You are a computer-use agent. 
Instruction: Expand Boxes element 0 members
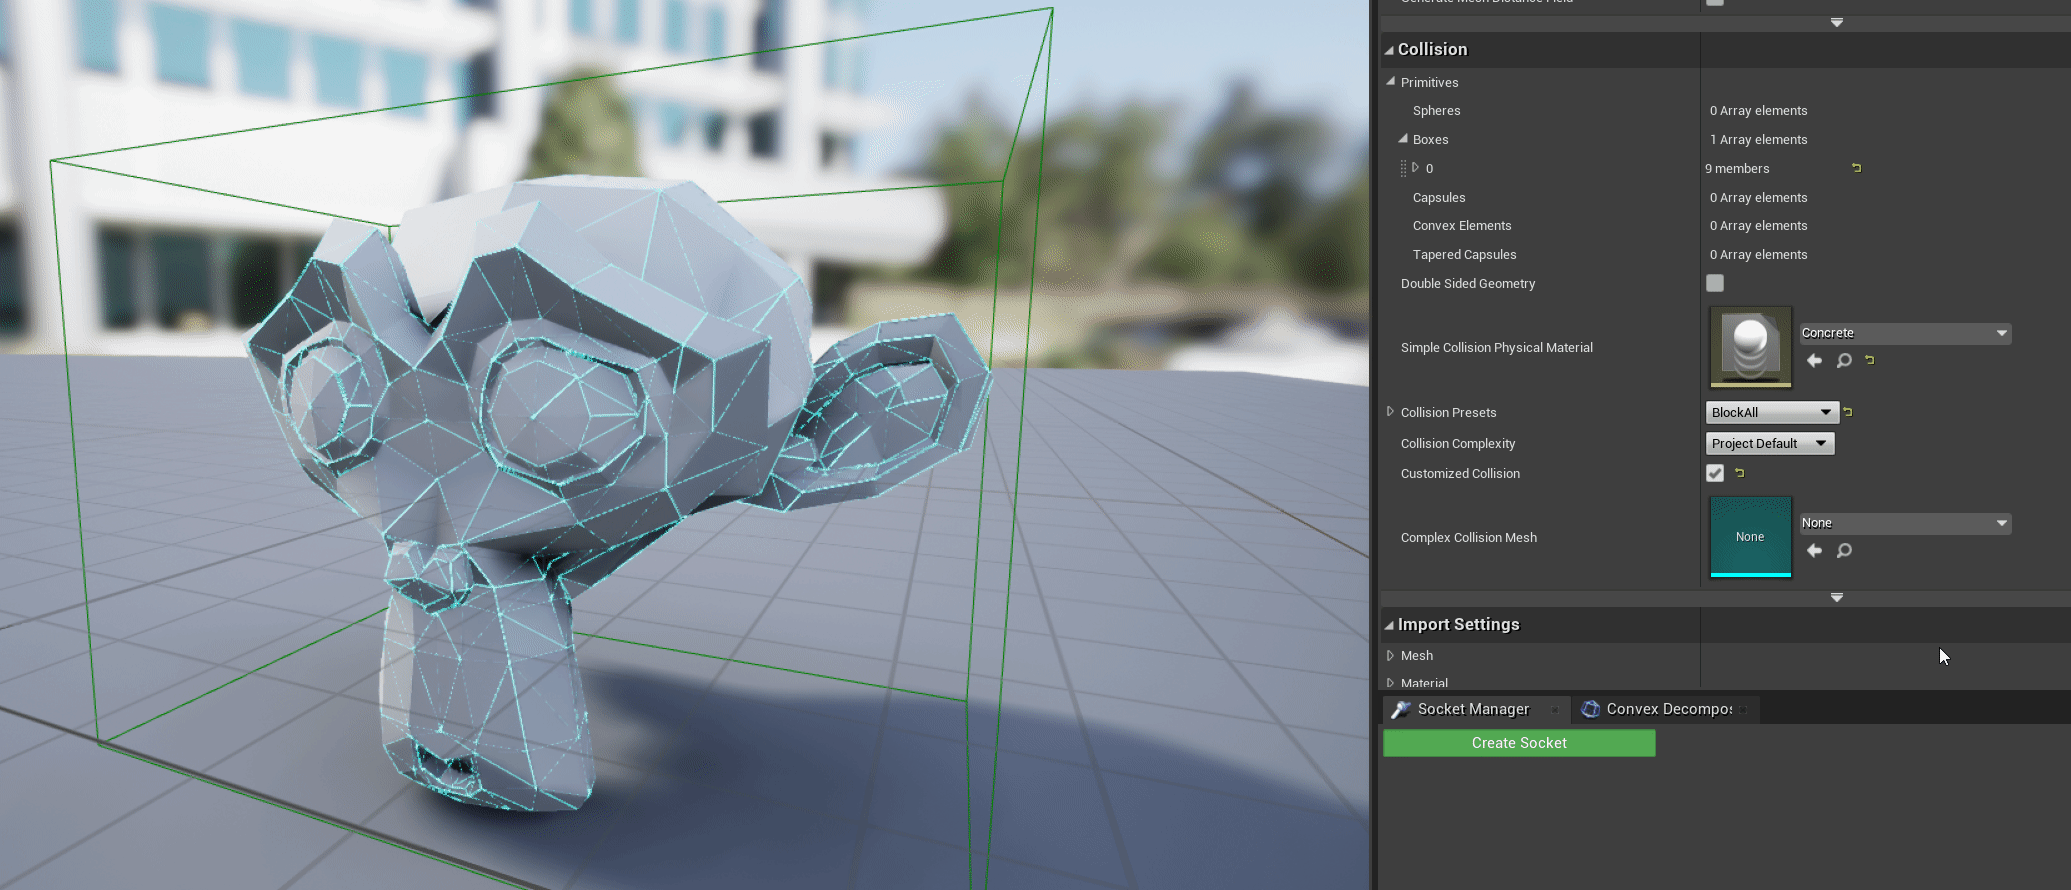tap(1415, 168)
